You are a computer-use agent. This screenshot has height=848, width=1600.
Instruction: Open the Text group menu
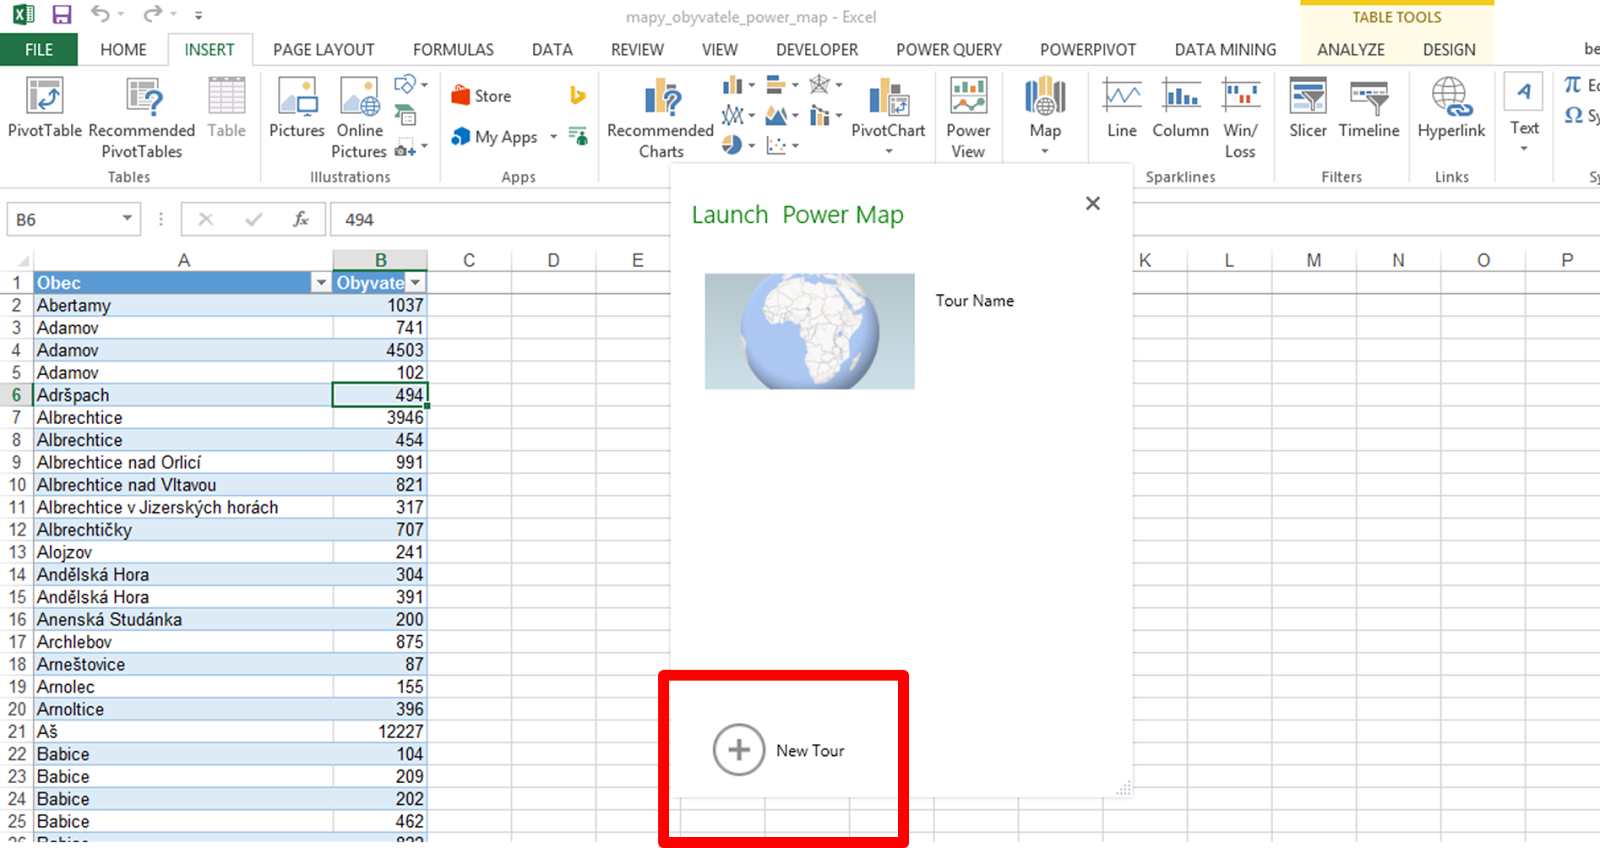tap(1524, 113)
